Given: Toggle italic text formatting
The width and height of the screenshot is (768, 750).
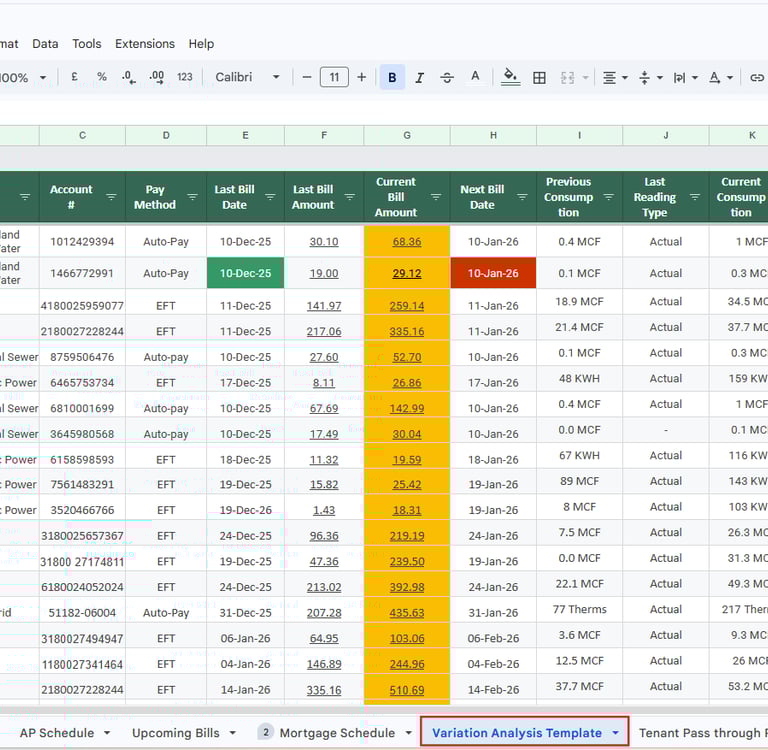Looking at the screenshot, I should tap(419, 77).
